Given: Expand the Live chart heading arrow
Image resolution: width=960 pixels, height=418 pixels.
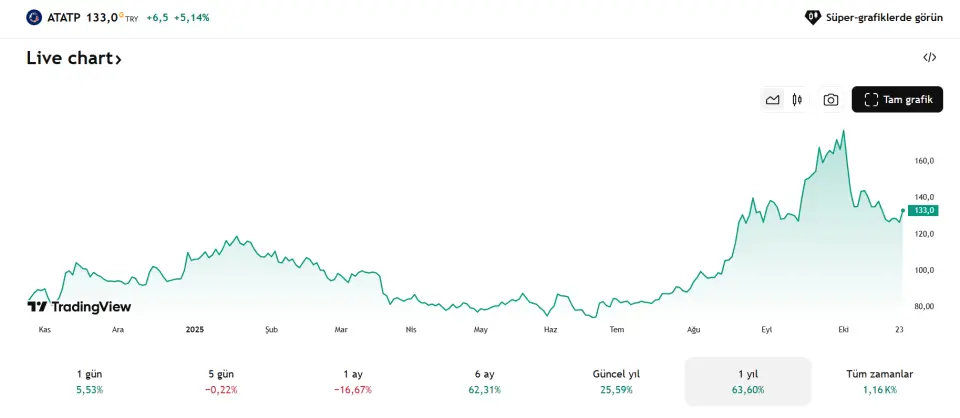Looking at the screenshot, I should pyautogui.click(x=119, y=60).
